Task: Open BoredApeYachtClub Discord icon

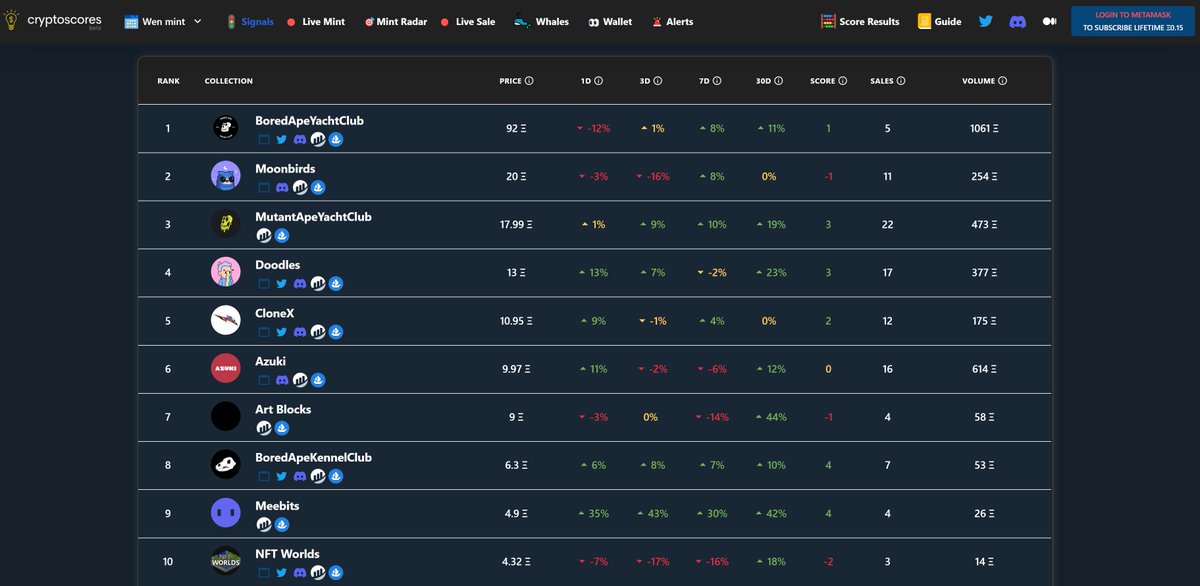Action: point(299,139)
